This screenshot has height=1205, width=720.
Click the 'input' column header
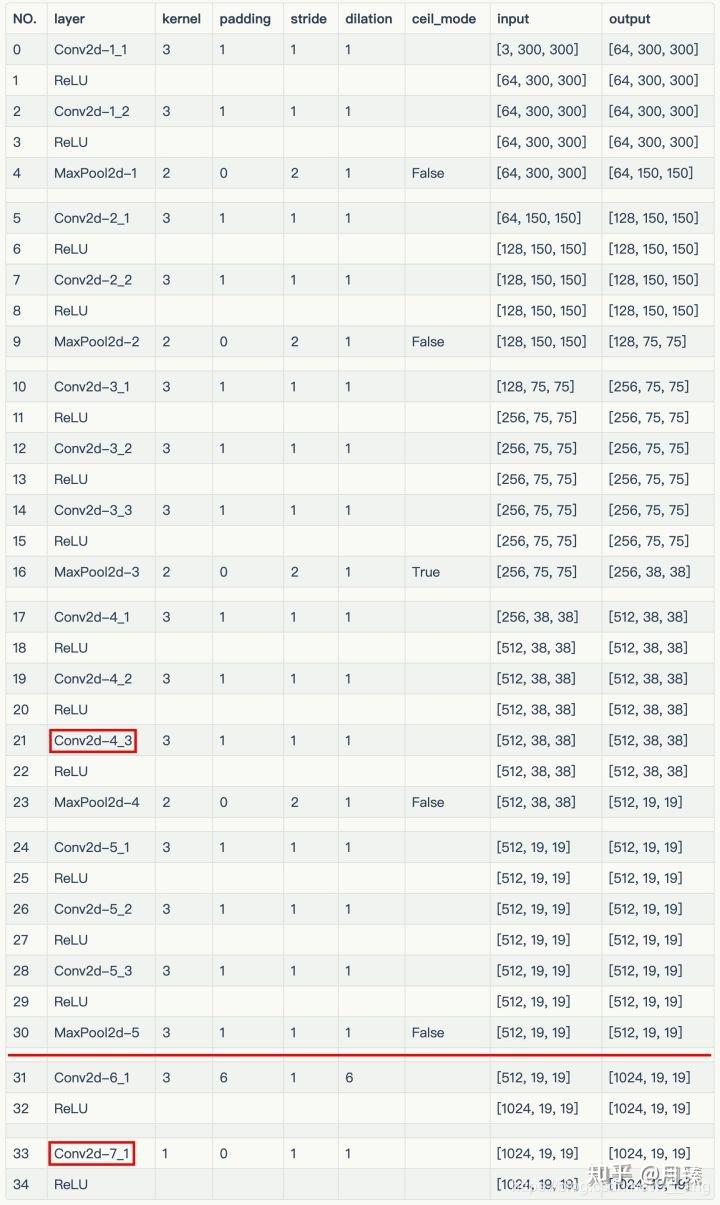pyautogui.click(x=513, y=19)
